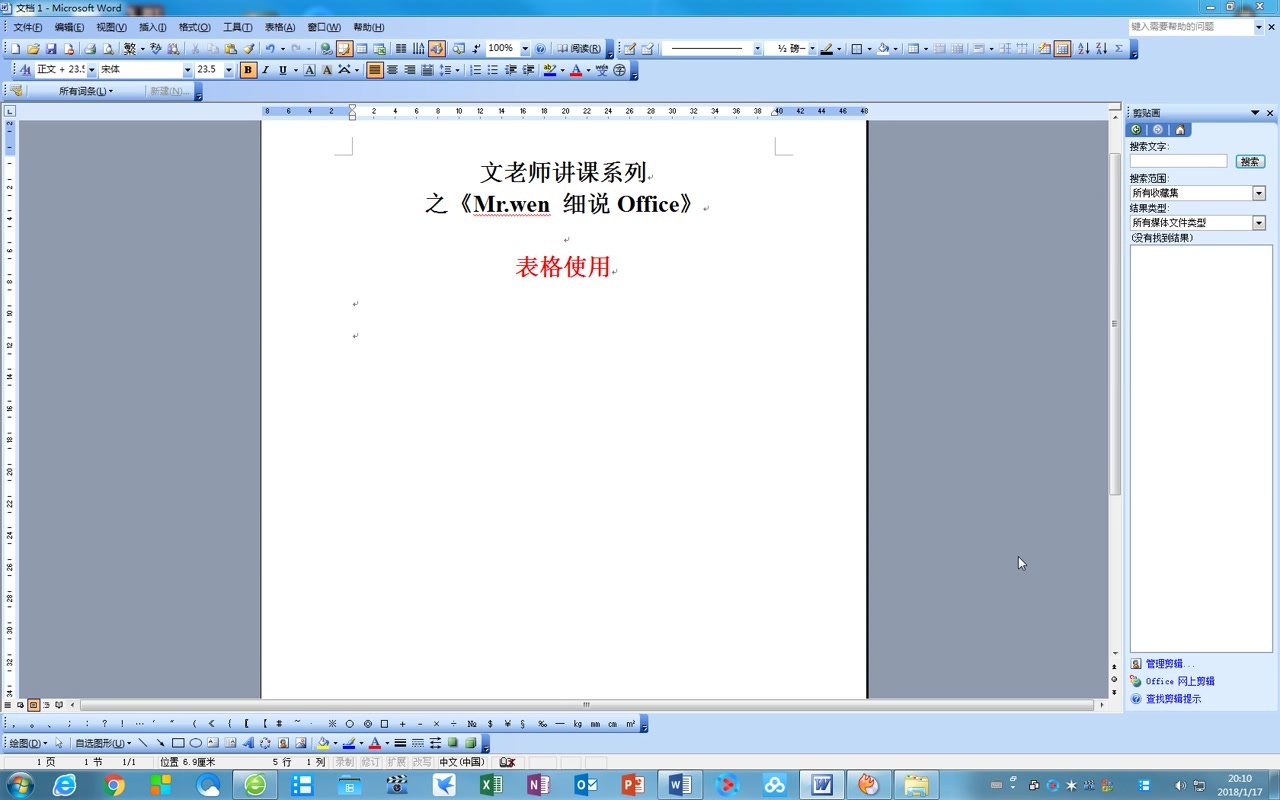Open the Style dropdown showing 正文 + 23.5

[x=92, y=70]
